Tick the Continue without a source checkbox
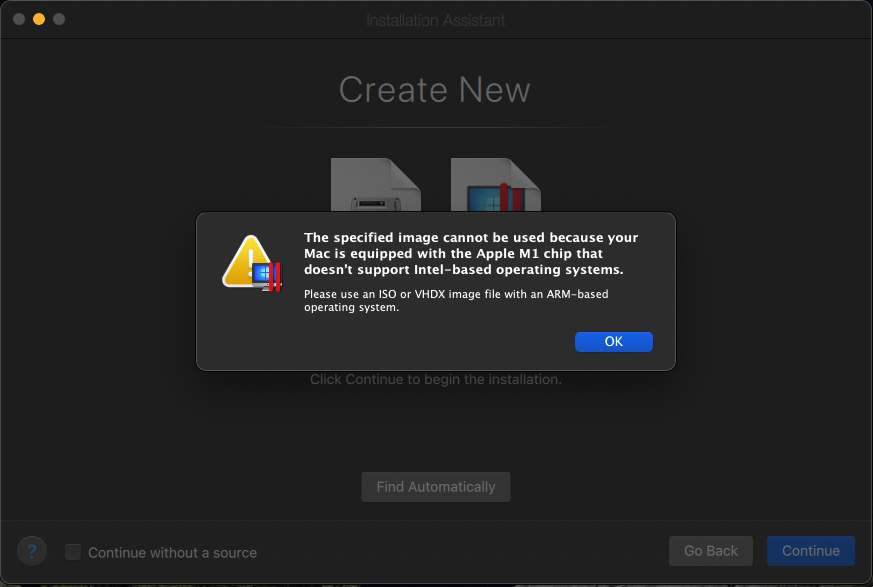The width and height of the screenshot is (873, 587). point(73,552)
